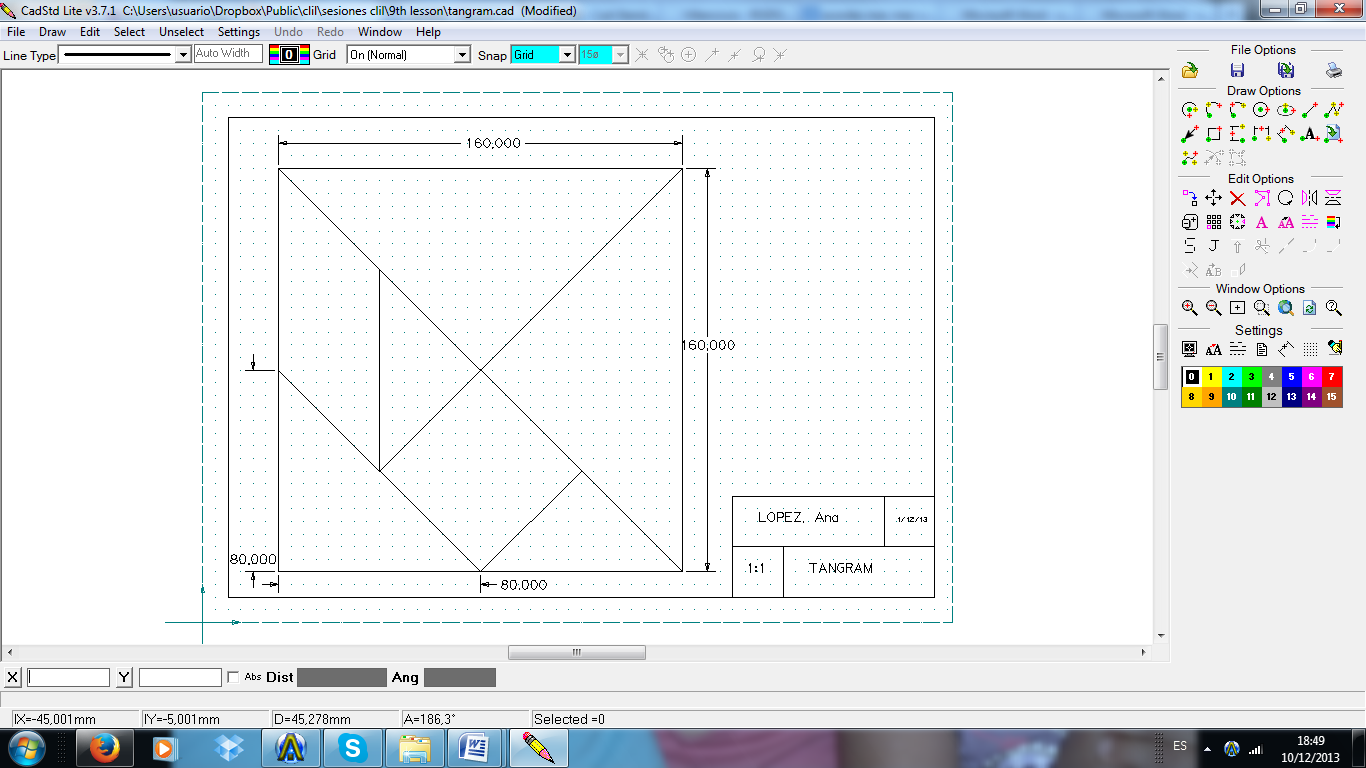The height and width of the screenshot is (768, 1366).
Task: Pick red color swatch number 7
Action: point(1331,377)
